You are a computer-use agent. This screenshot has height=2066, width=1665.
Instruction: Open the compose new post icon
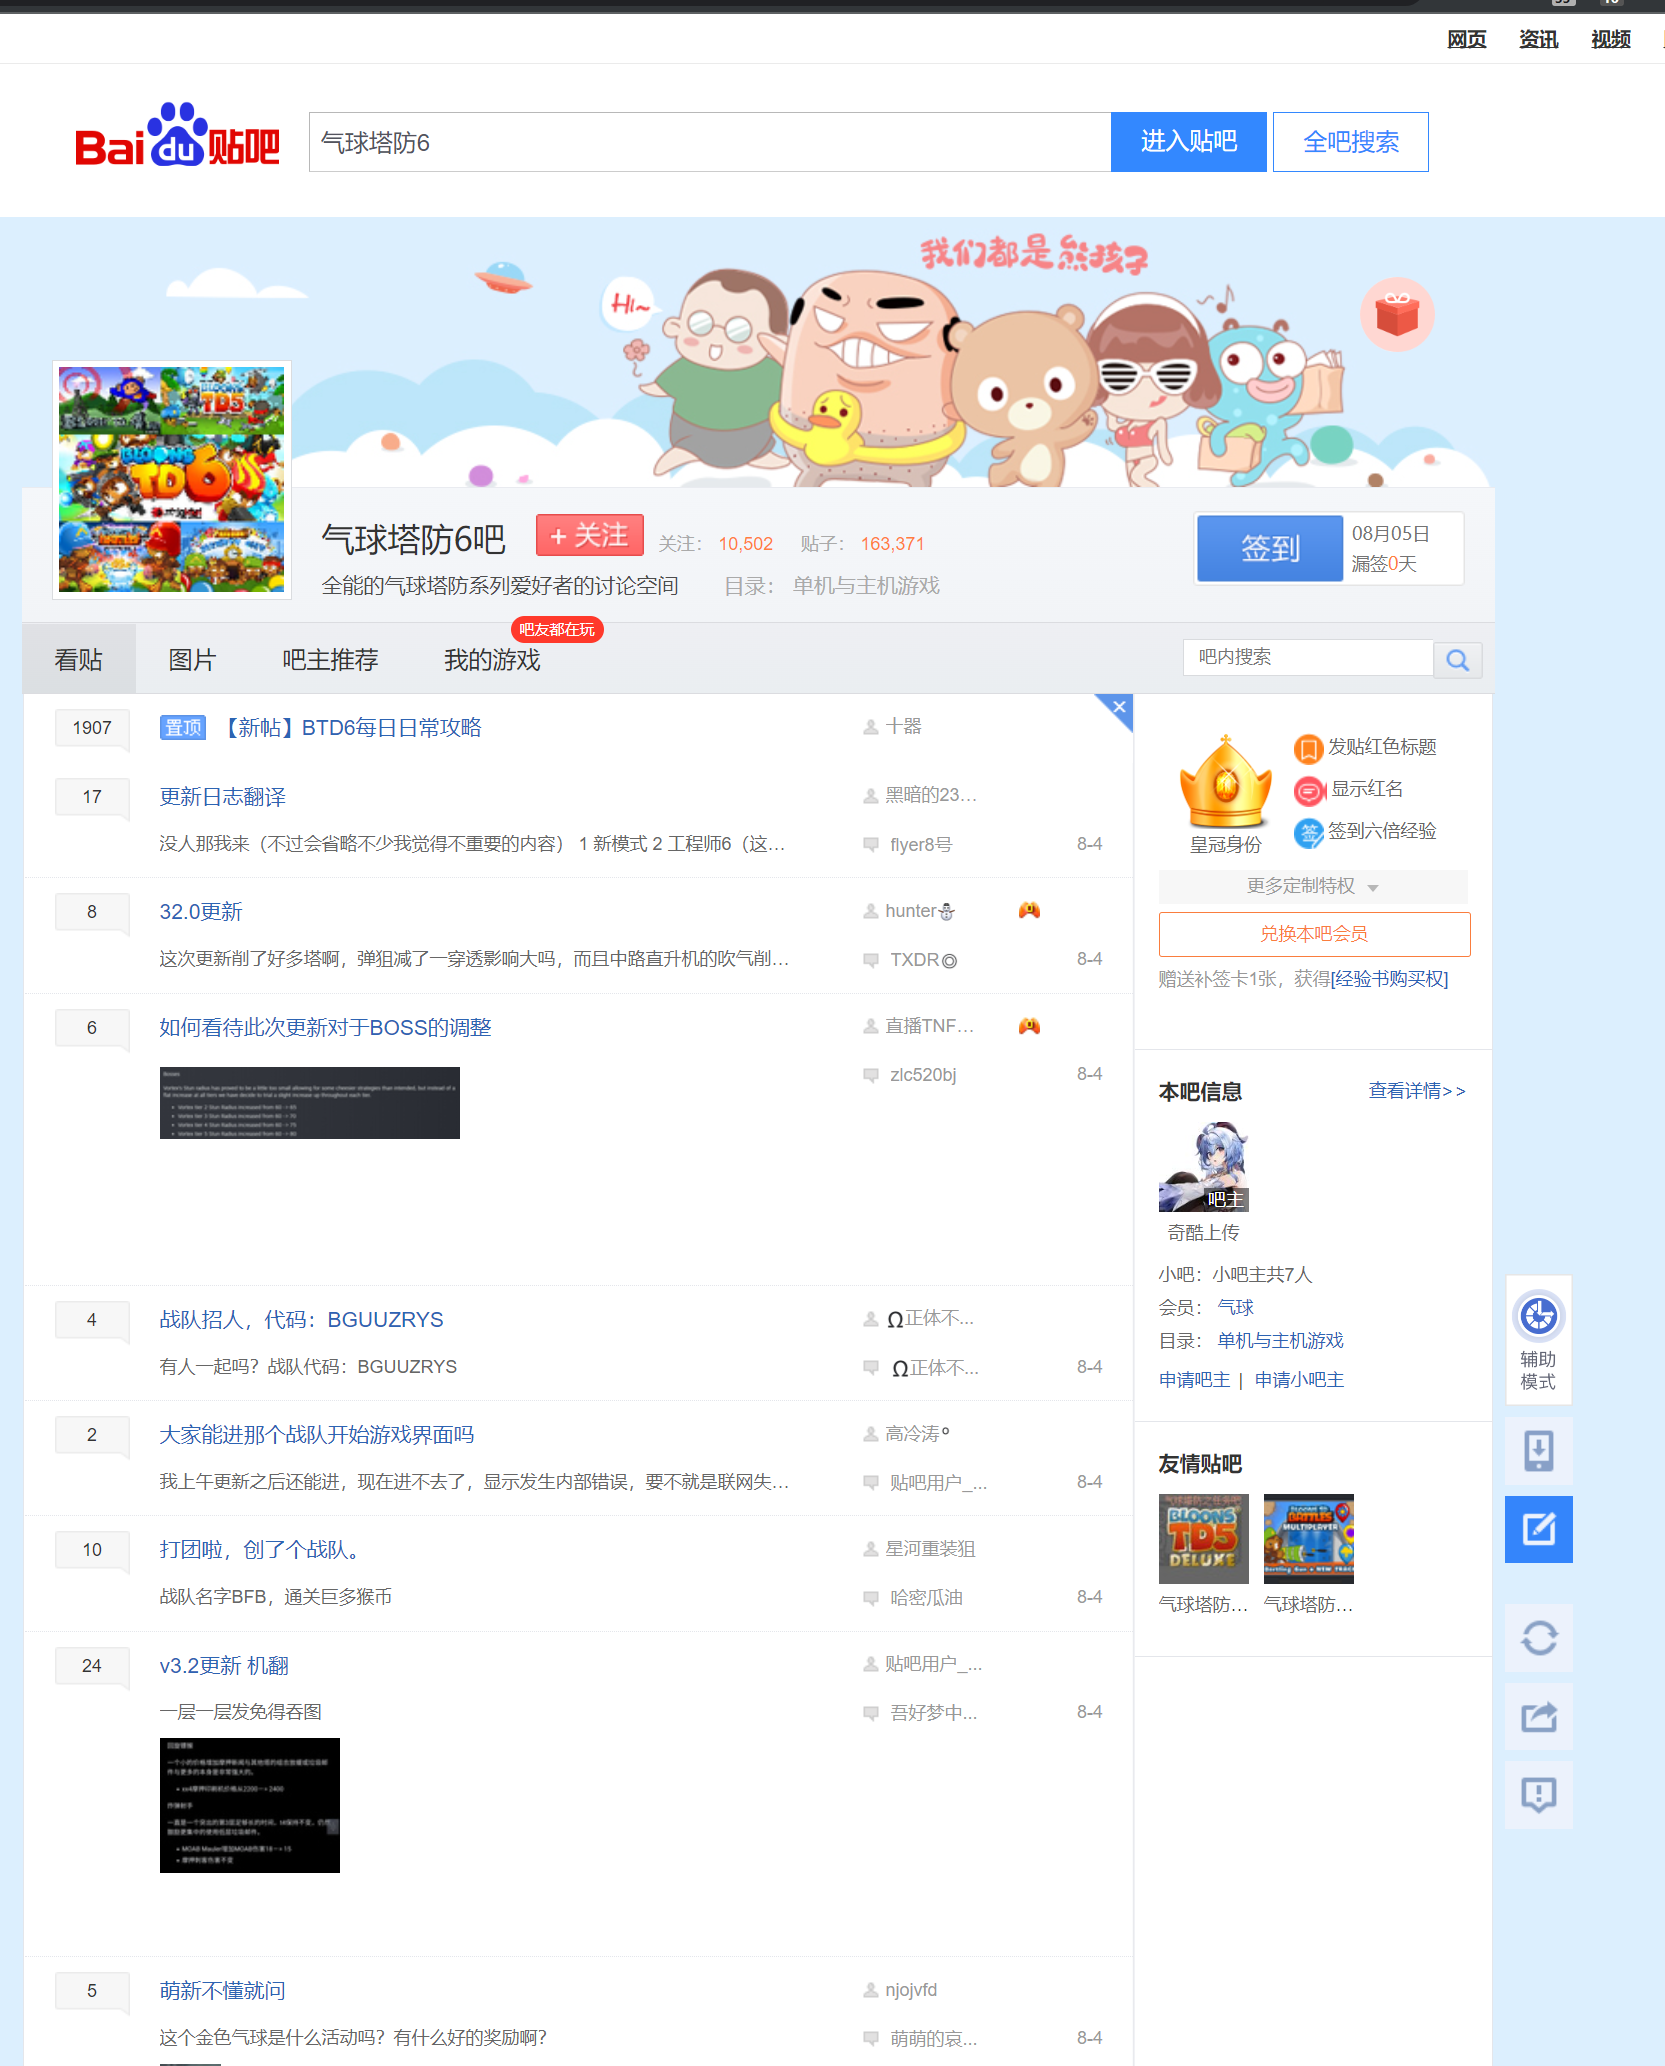(x=1538, y=1529)
